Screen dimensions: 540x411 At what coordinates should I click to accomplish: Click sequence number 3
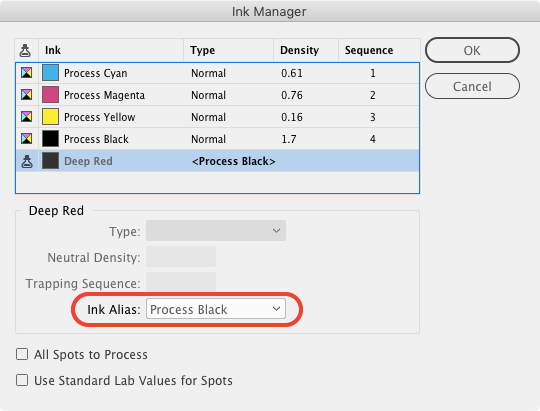373,117
